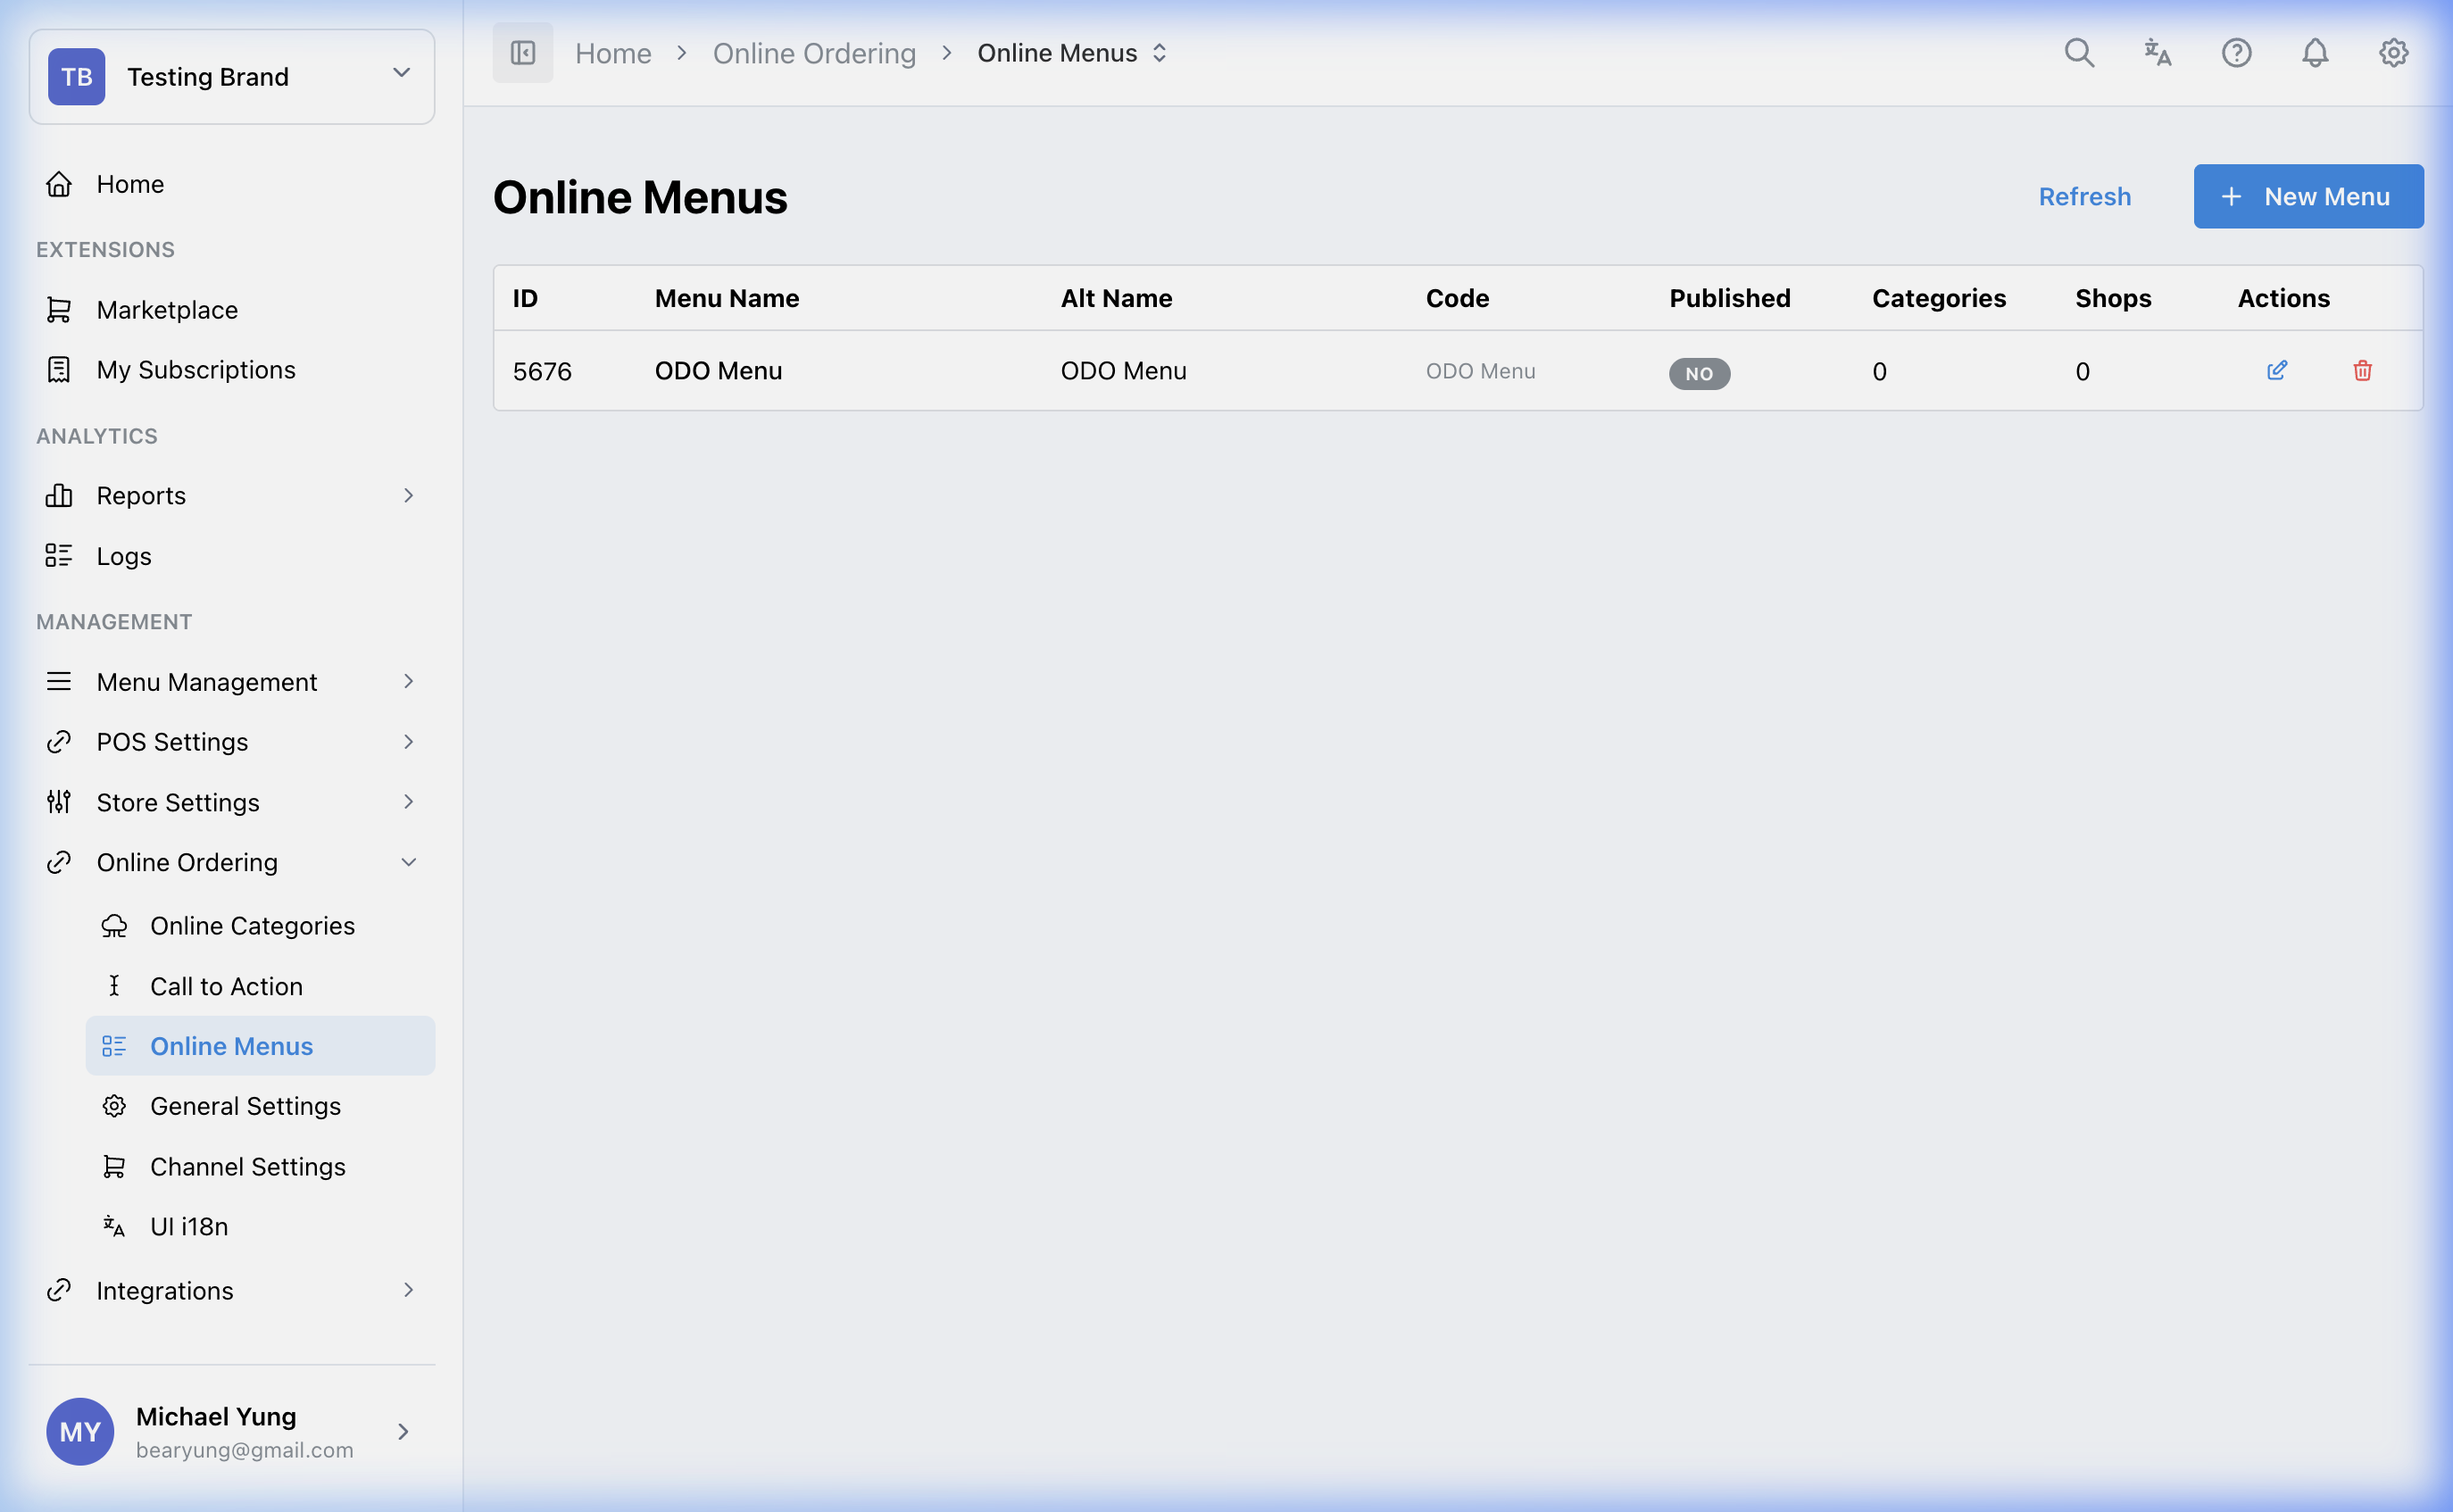Click the MY avatar color circle
This screenshot has height=1512, width=2453.
[79, 1431]
